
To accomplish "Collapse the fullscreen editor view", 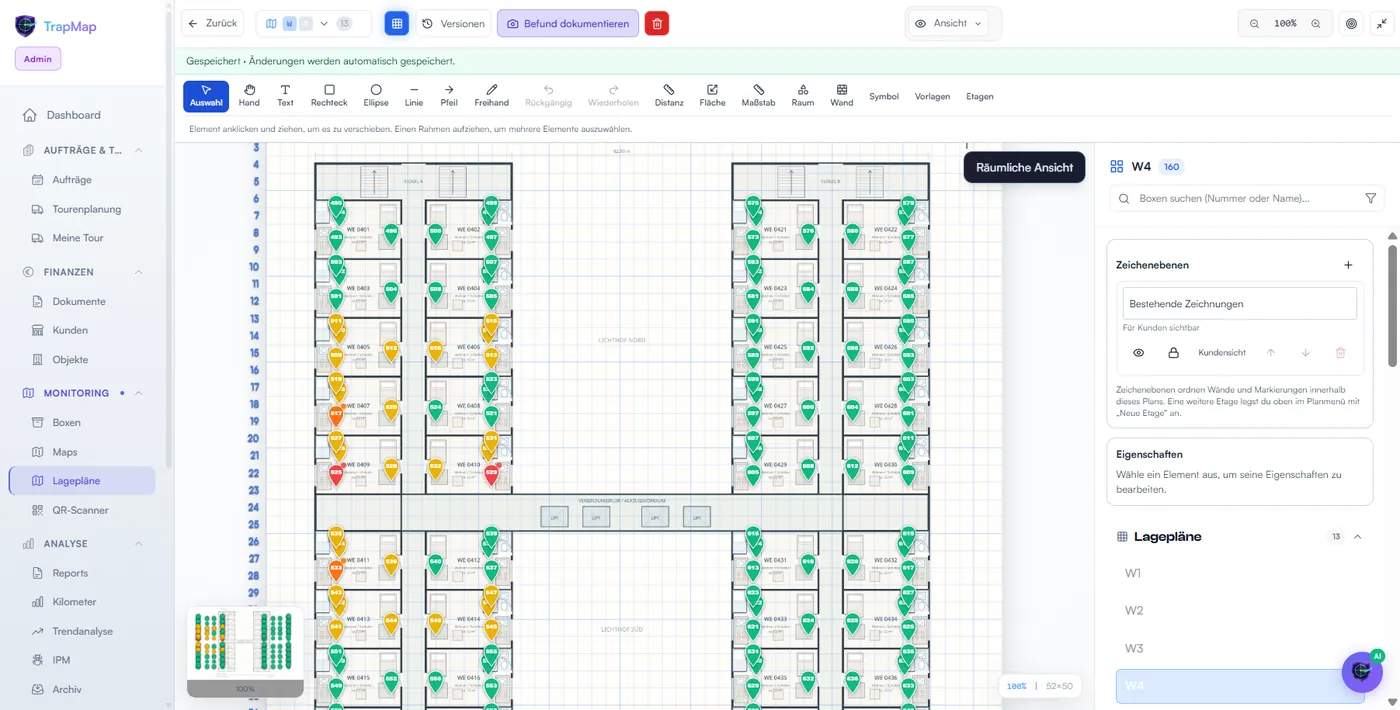I will [x=1382, y=23].
